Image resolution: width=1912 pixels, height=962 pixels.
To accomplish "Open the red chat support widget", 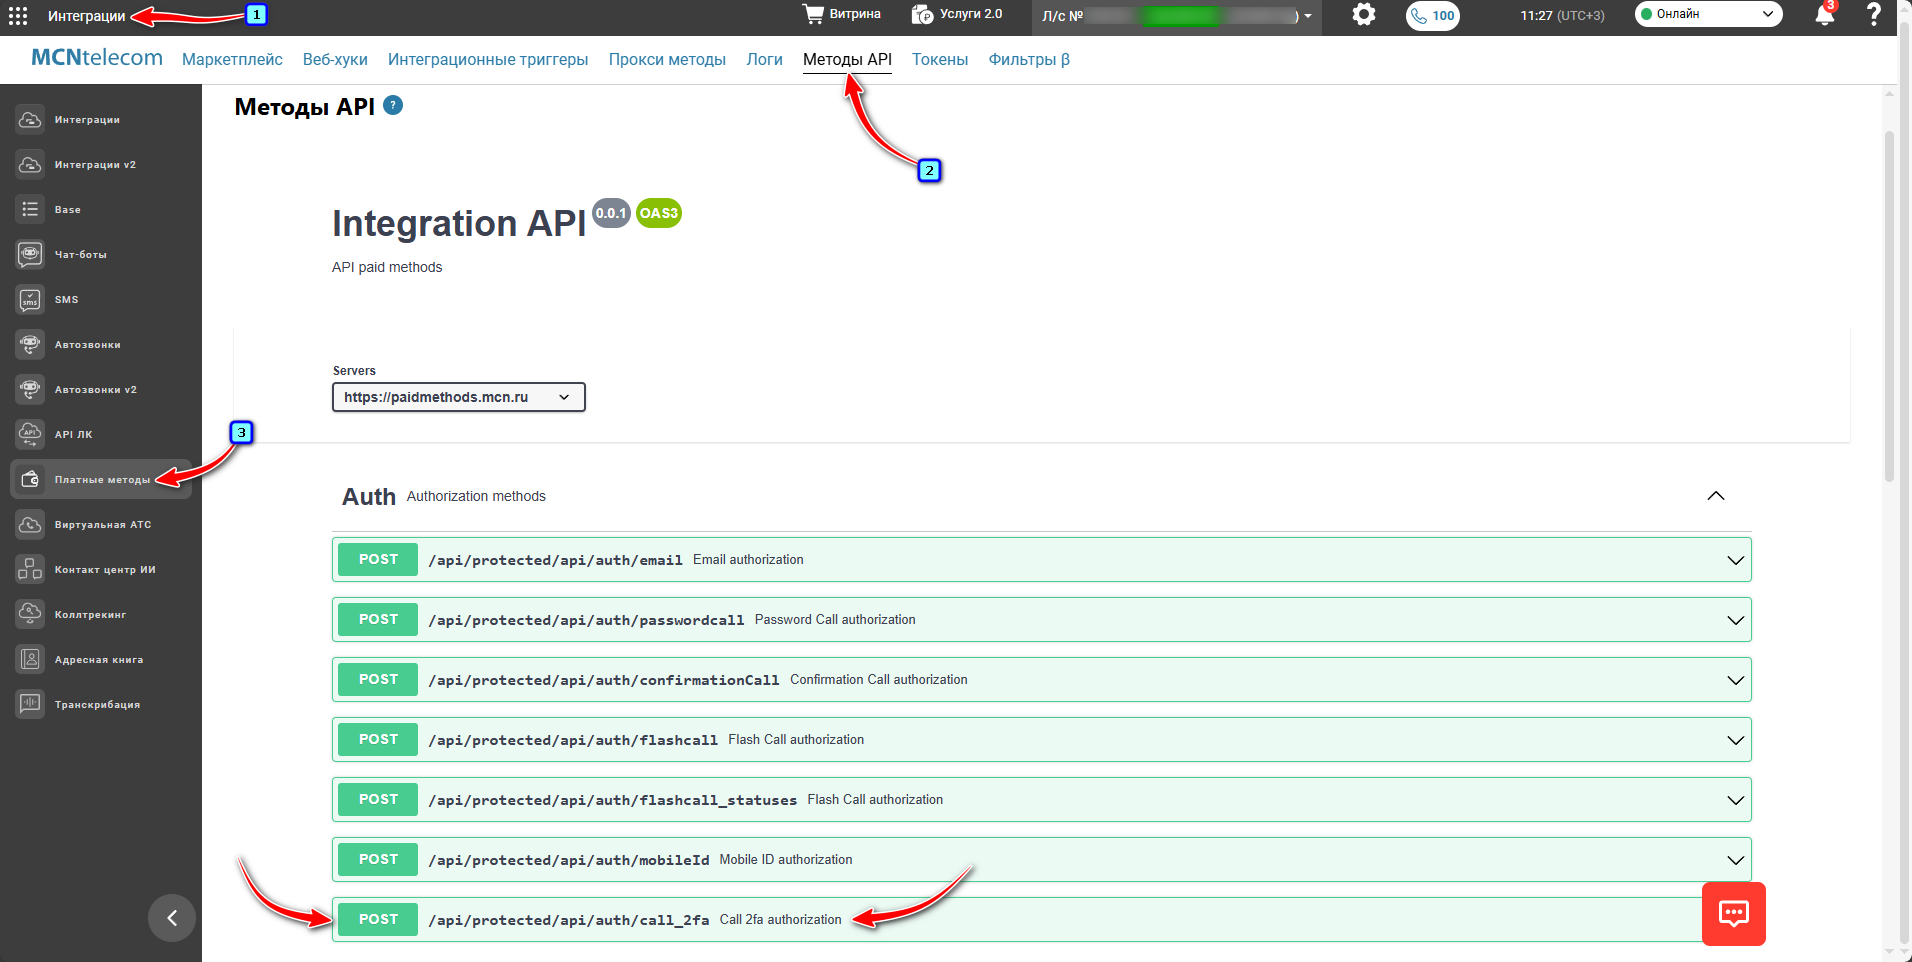I will tap(1733, 913).
